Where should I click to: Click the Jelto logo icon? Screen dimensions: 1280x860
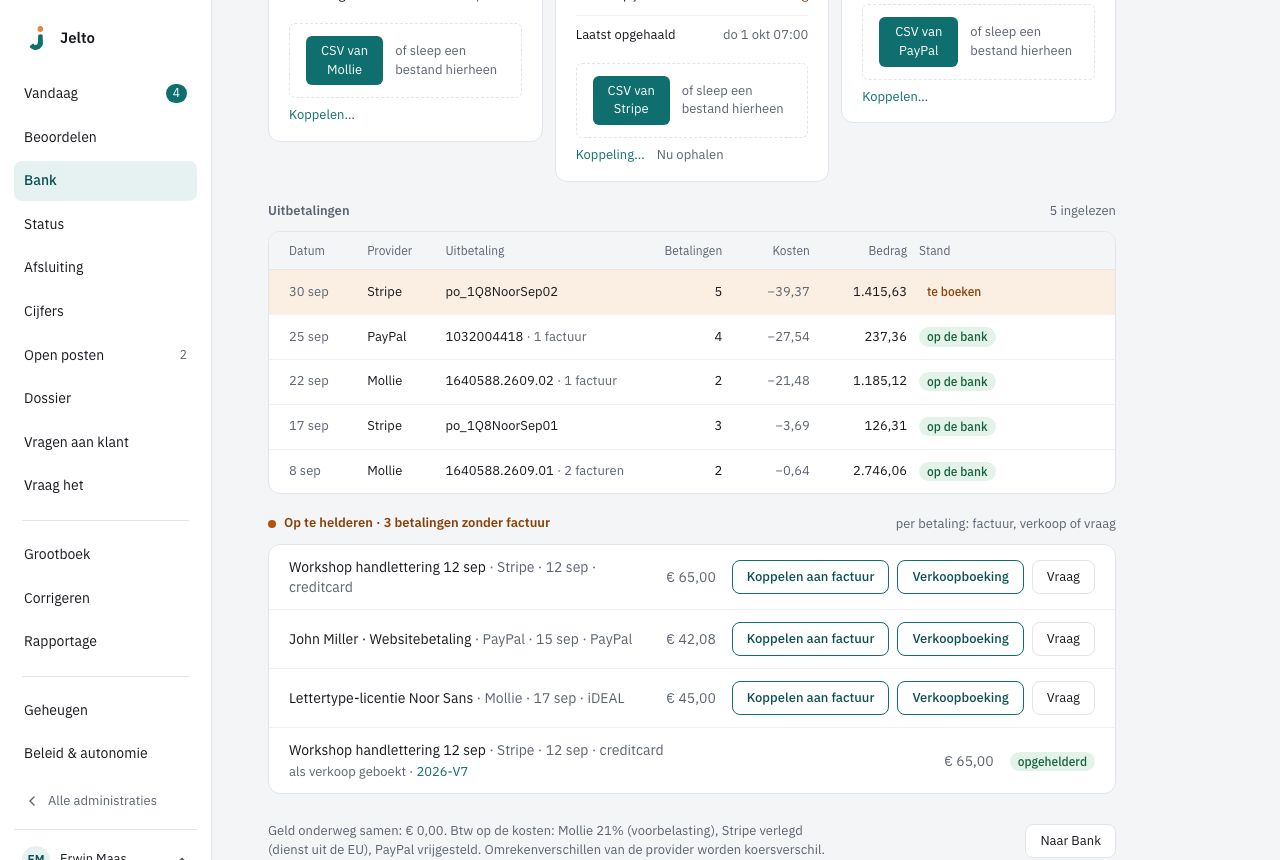click(37, 38)
